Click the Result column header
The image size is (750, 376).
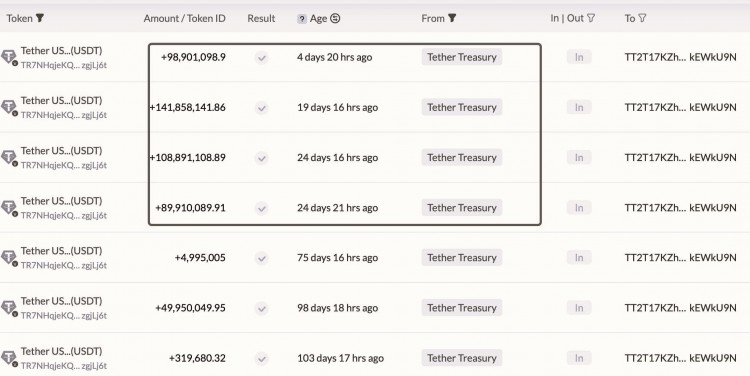tap(261, 18)
